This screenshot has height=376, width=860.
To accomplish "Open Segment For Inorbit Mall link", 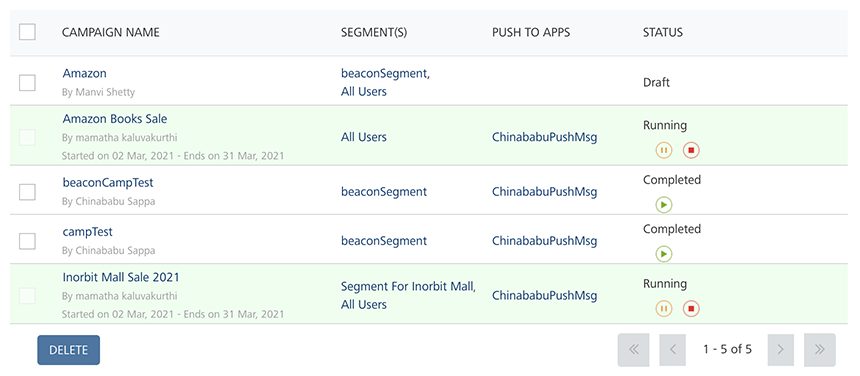I will [x=409, y=287].
